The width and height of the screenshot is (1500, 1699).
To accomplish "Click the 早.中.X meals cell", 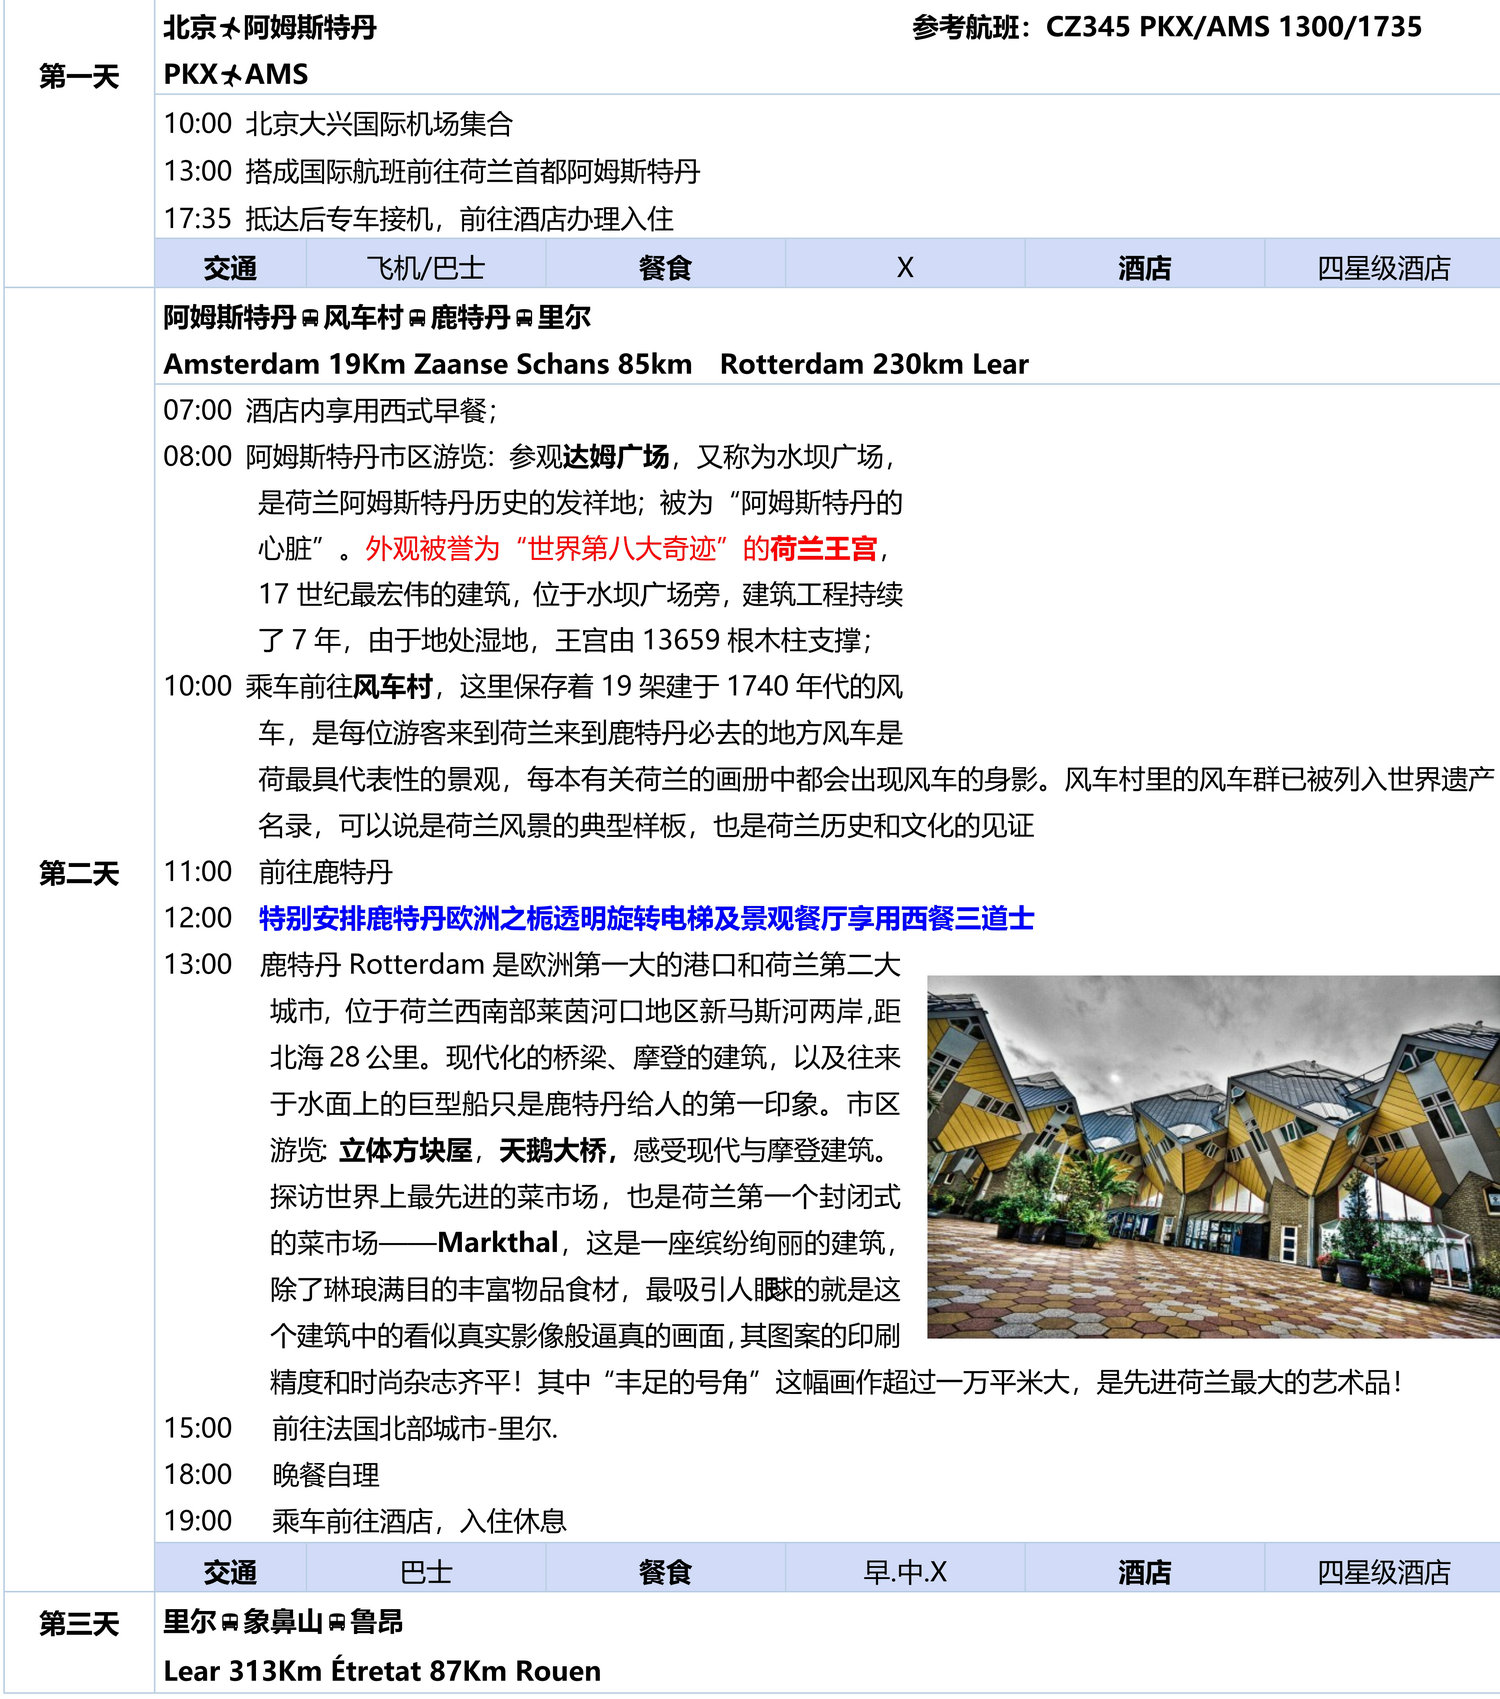I will (904, 1571).
